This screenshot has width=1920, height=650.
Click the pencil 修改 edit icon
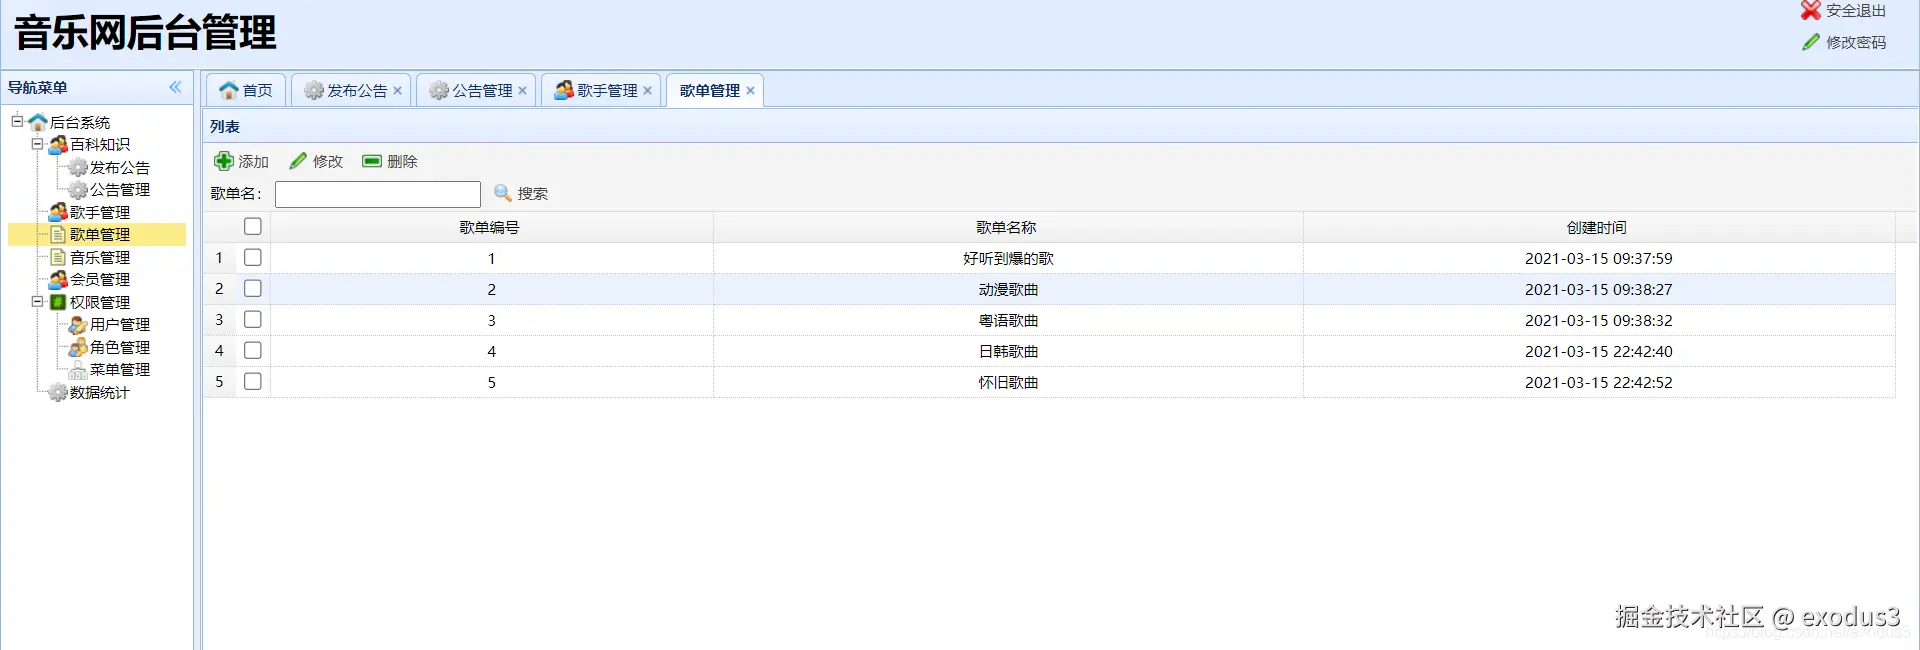point(298,161)
